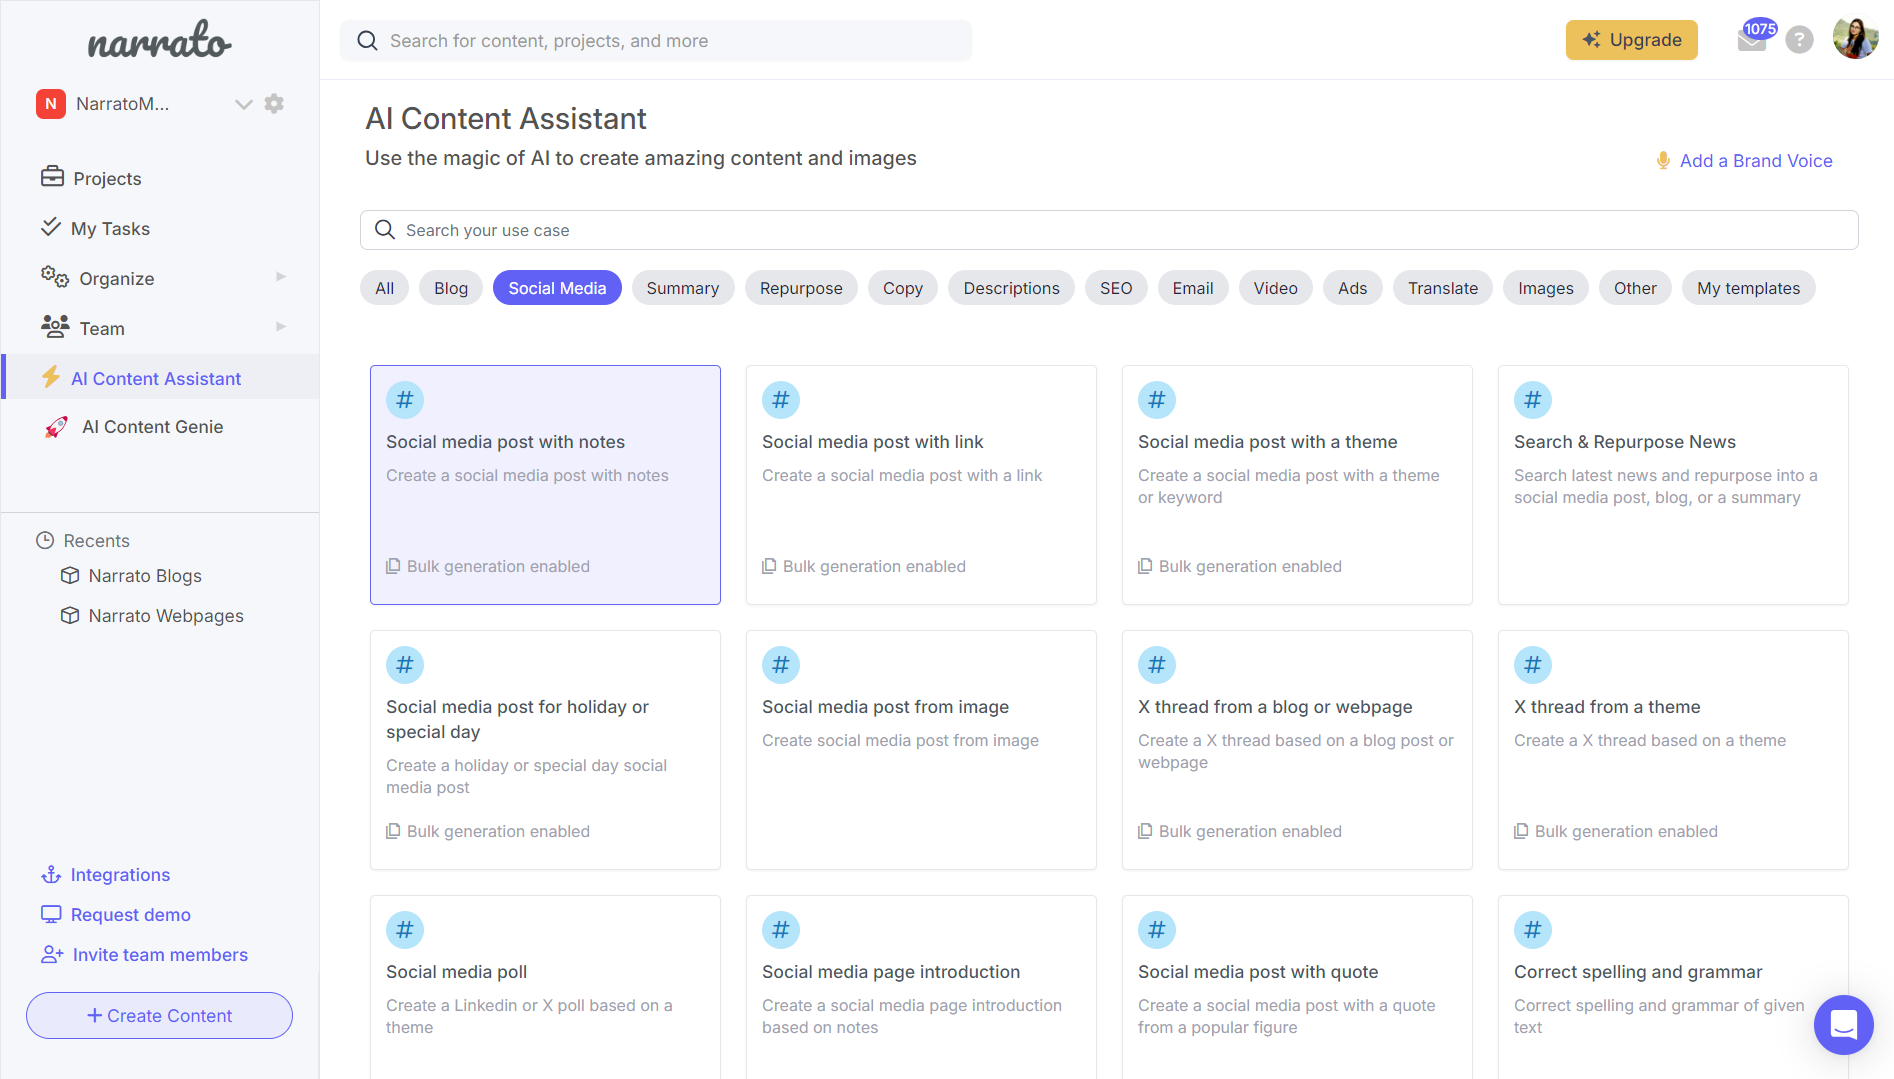Image resolution: width=1894 pixels, height=1079 pixels.
Task: Click hashtag icon on Social media post from image
Action: [781, 665]
